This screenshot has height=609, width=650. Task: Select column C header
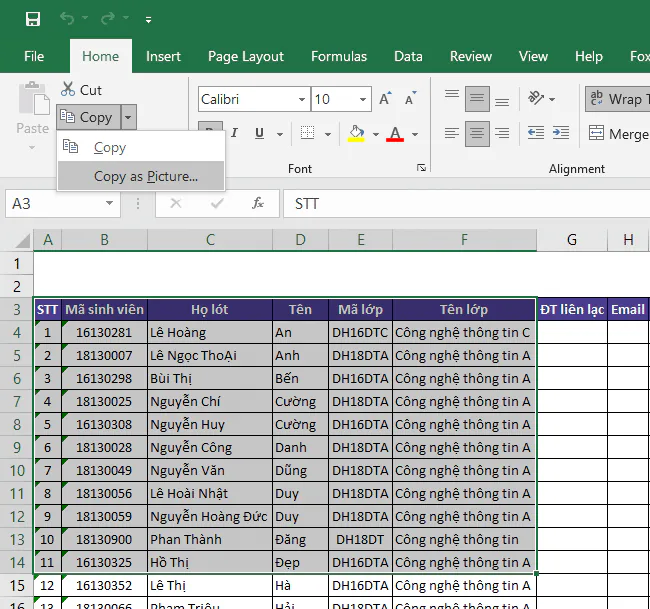(x=210, y=240)
